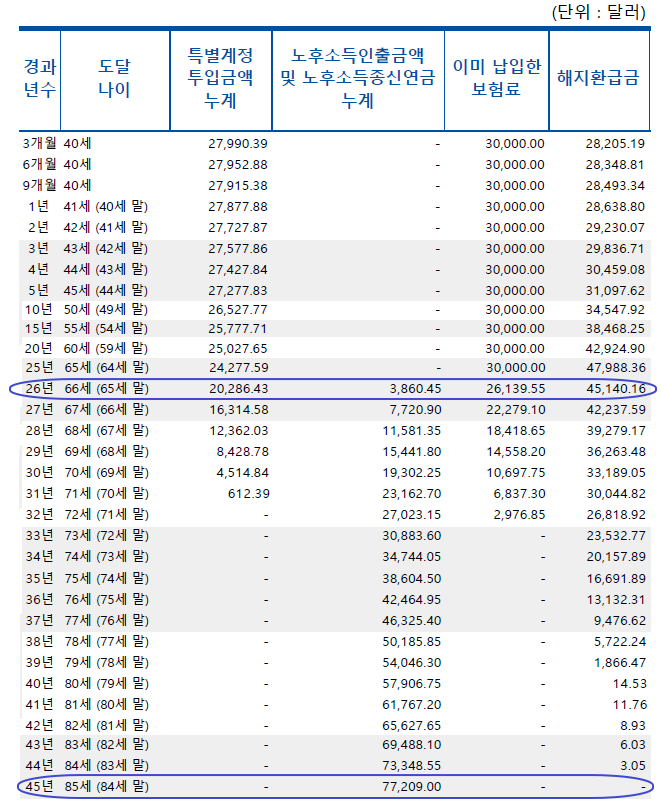Select the value 29,230.07
Image resolution: width=661 pixels, height=806 pixels.
click(x=615, y=228)
